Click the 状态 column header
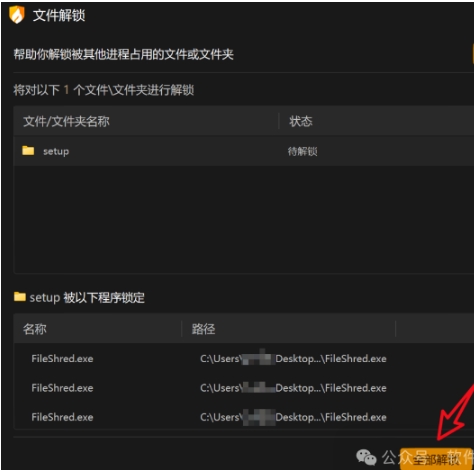 coord(301,121)
